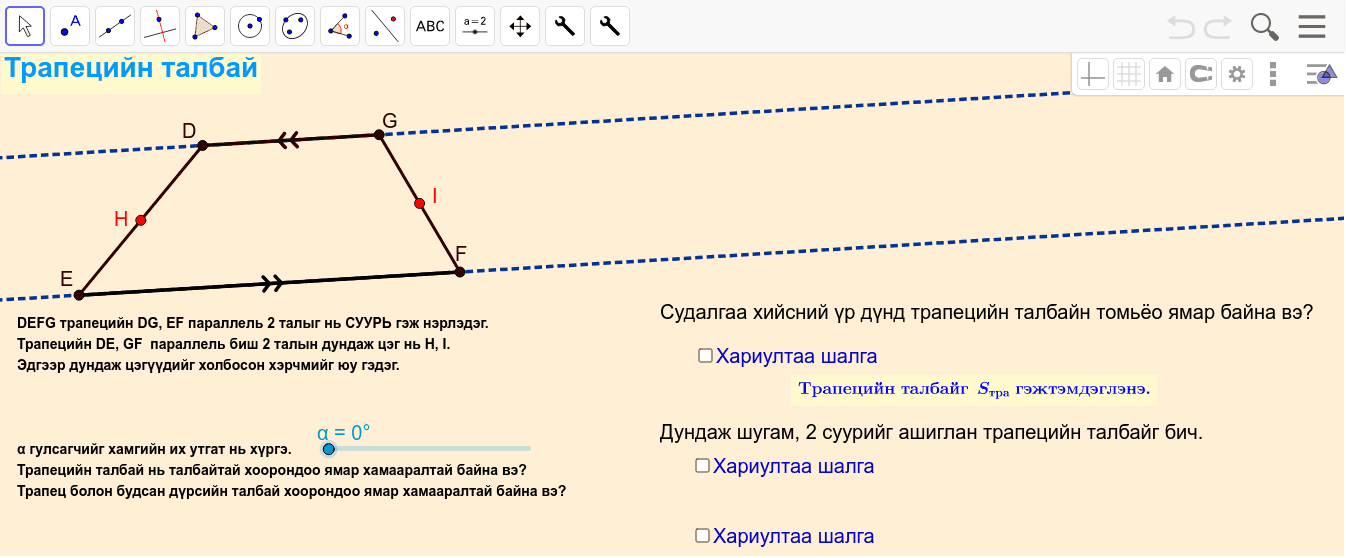1346x558 pixels.
Task: Click the Дундаж шугам, 2 суурийг question text
Action: tap(931, 433)
